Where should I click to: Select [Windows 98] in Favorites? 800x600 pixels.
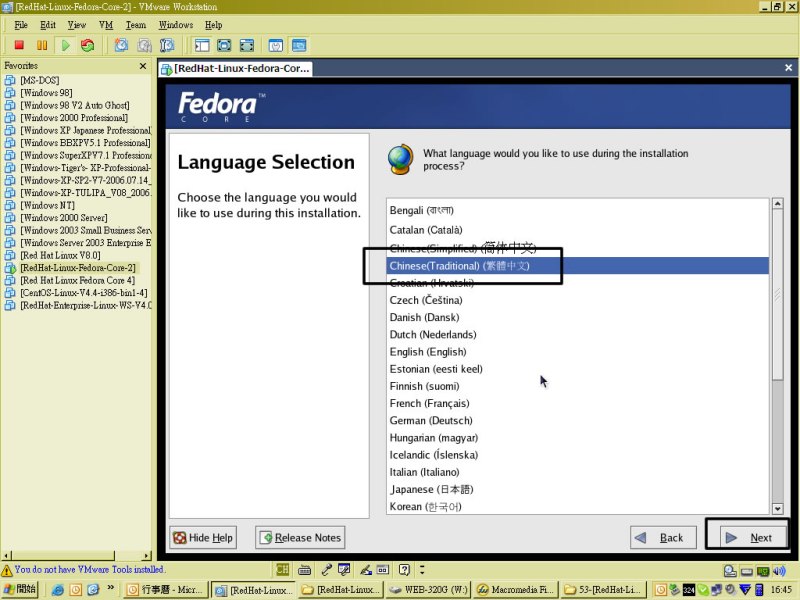point(46,93)
